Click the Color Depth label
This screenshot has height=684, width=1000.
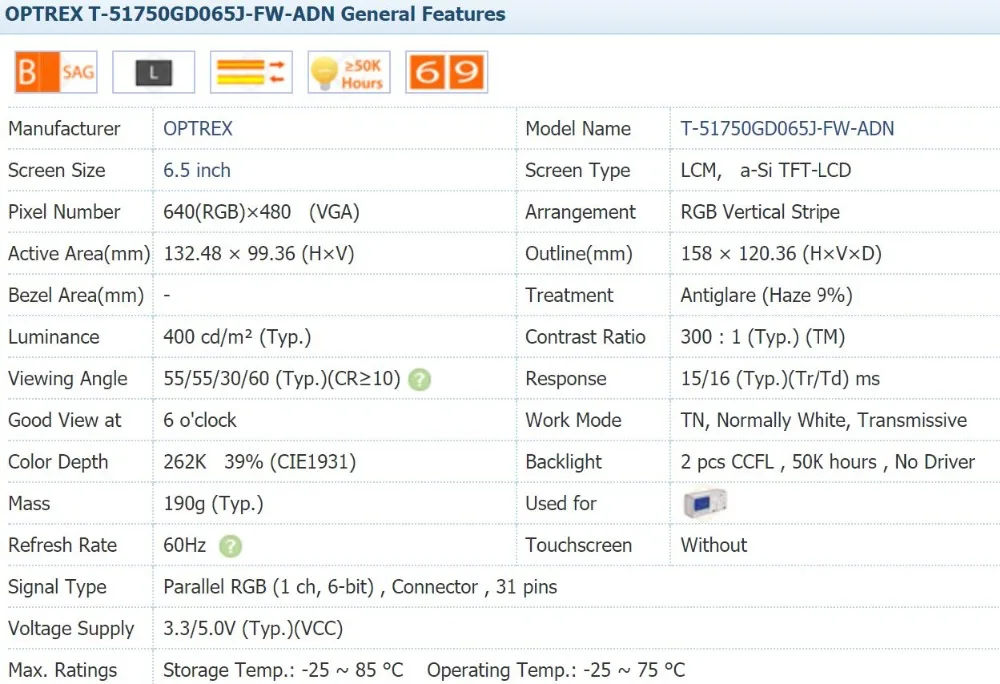[x=58, y=462]
